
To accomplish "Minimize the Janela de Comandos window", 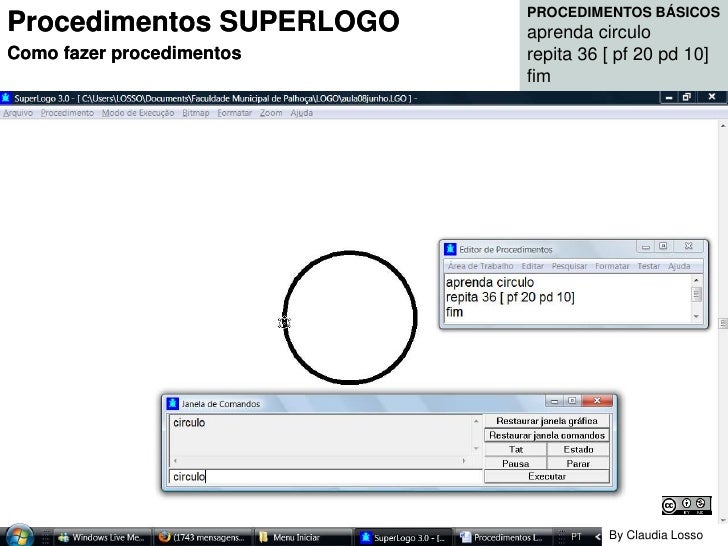I will coord(554,401).
